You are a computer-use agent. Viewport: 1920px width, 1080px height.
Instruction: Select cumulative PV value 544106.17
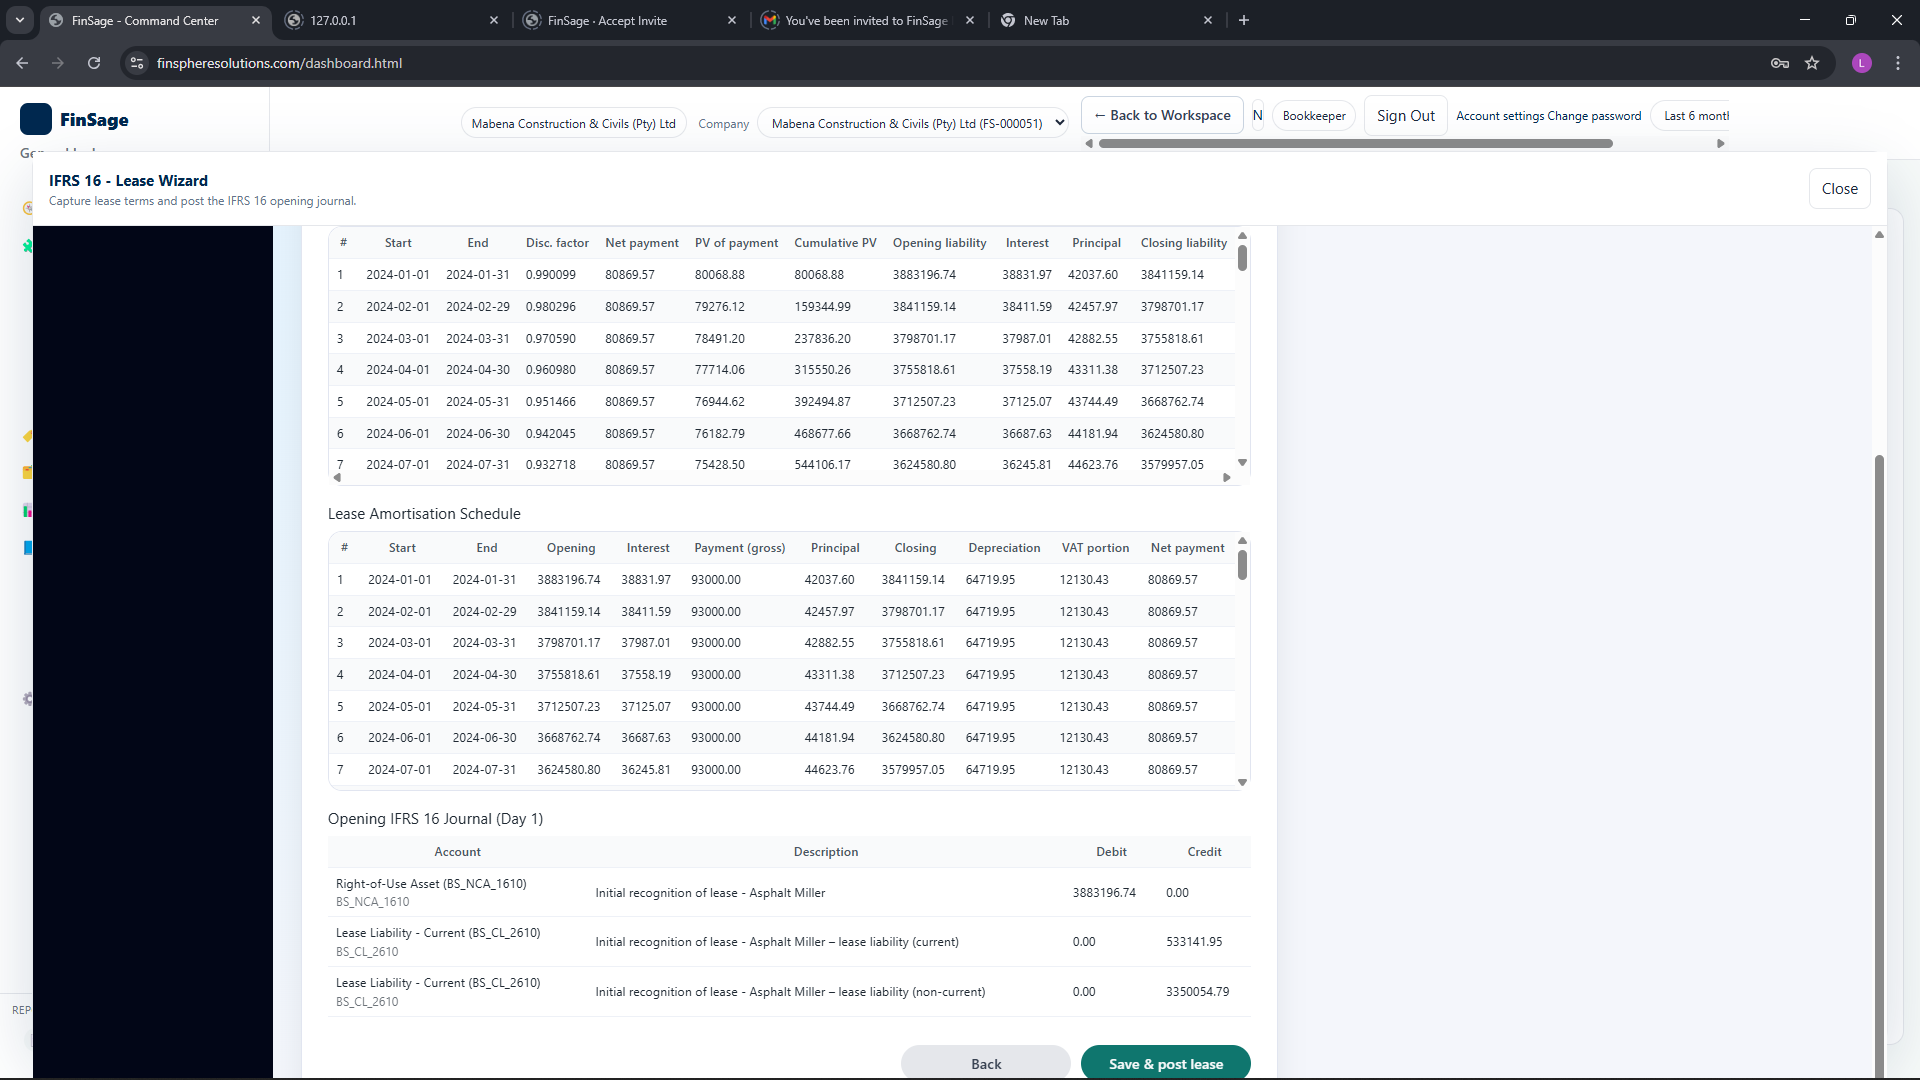point(822,465)
